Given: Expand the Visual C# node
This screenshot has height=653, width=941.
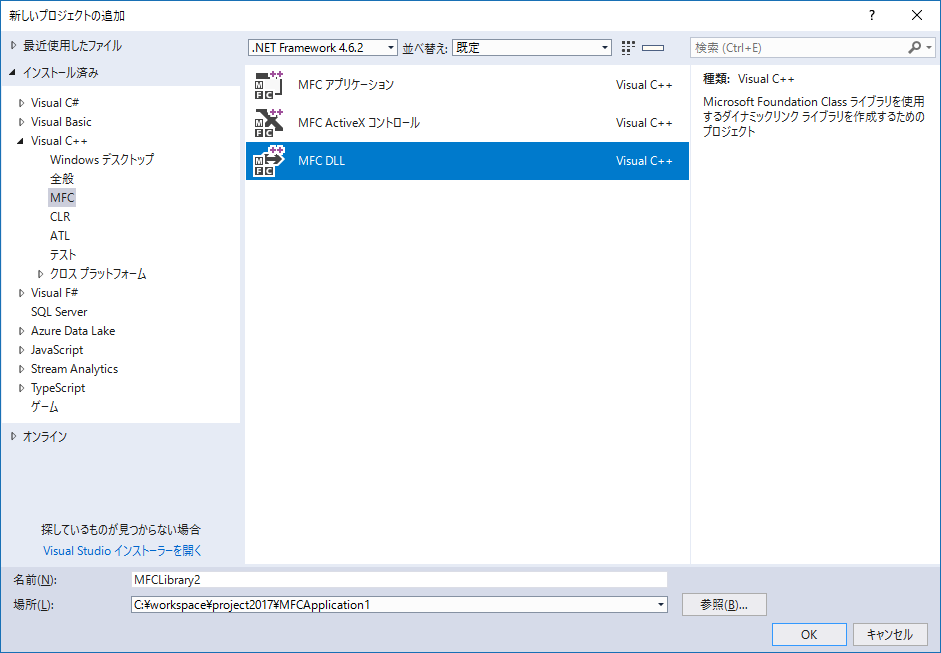Looking at the screenshot, I should 22,103.
